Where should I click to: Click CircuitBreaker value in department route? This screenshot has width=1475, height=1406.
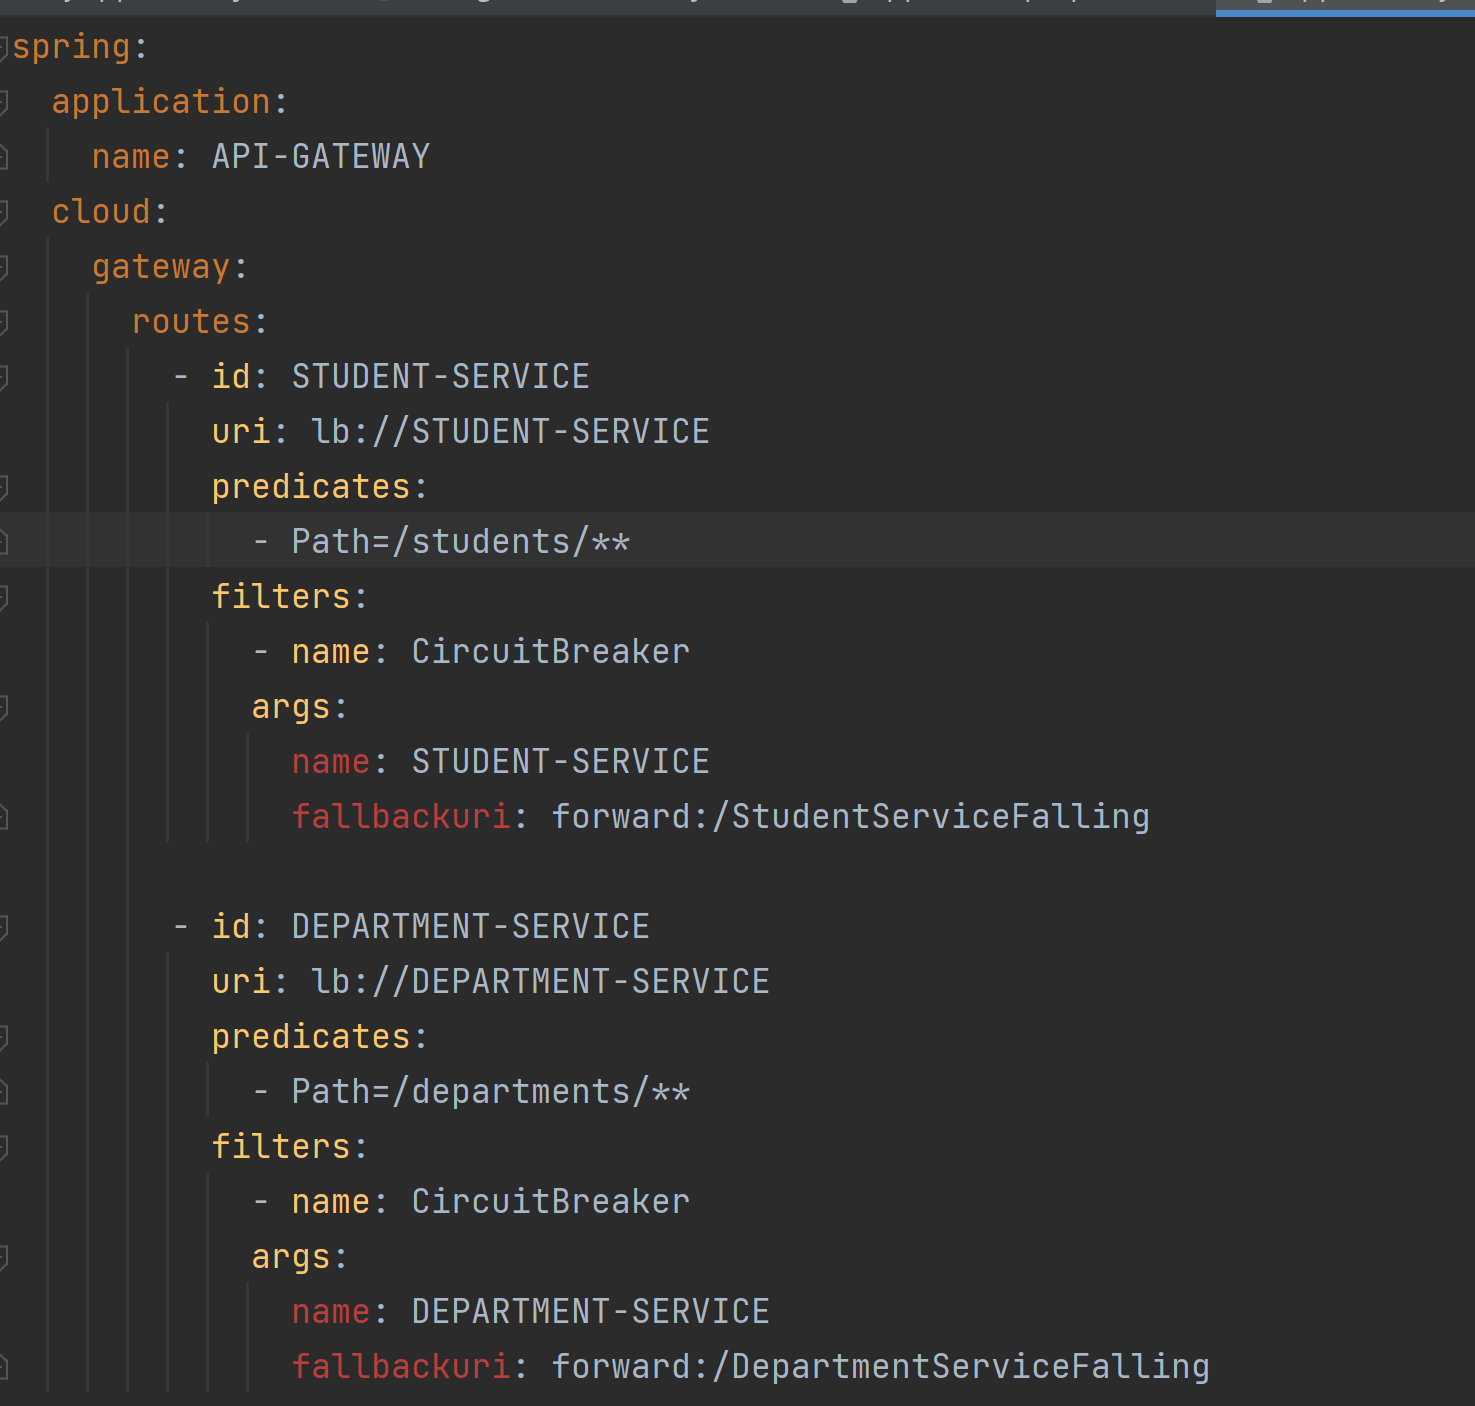551,1202
